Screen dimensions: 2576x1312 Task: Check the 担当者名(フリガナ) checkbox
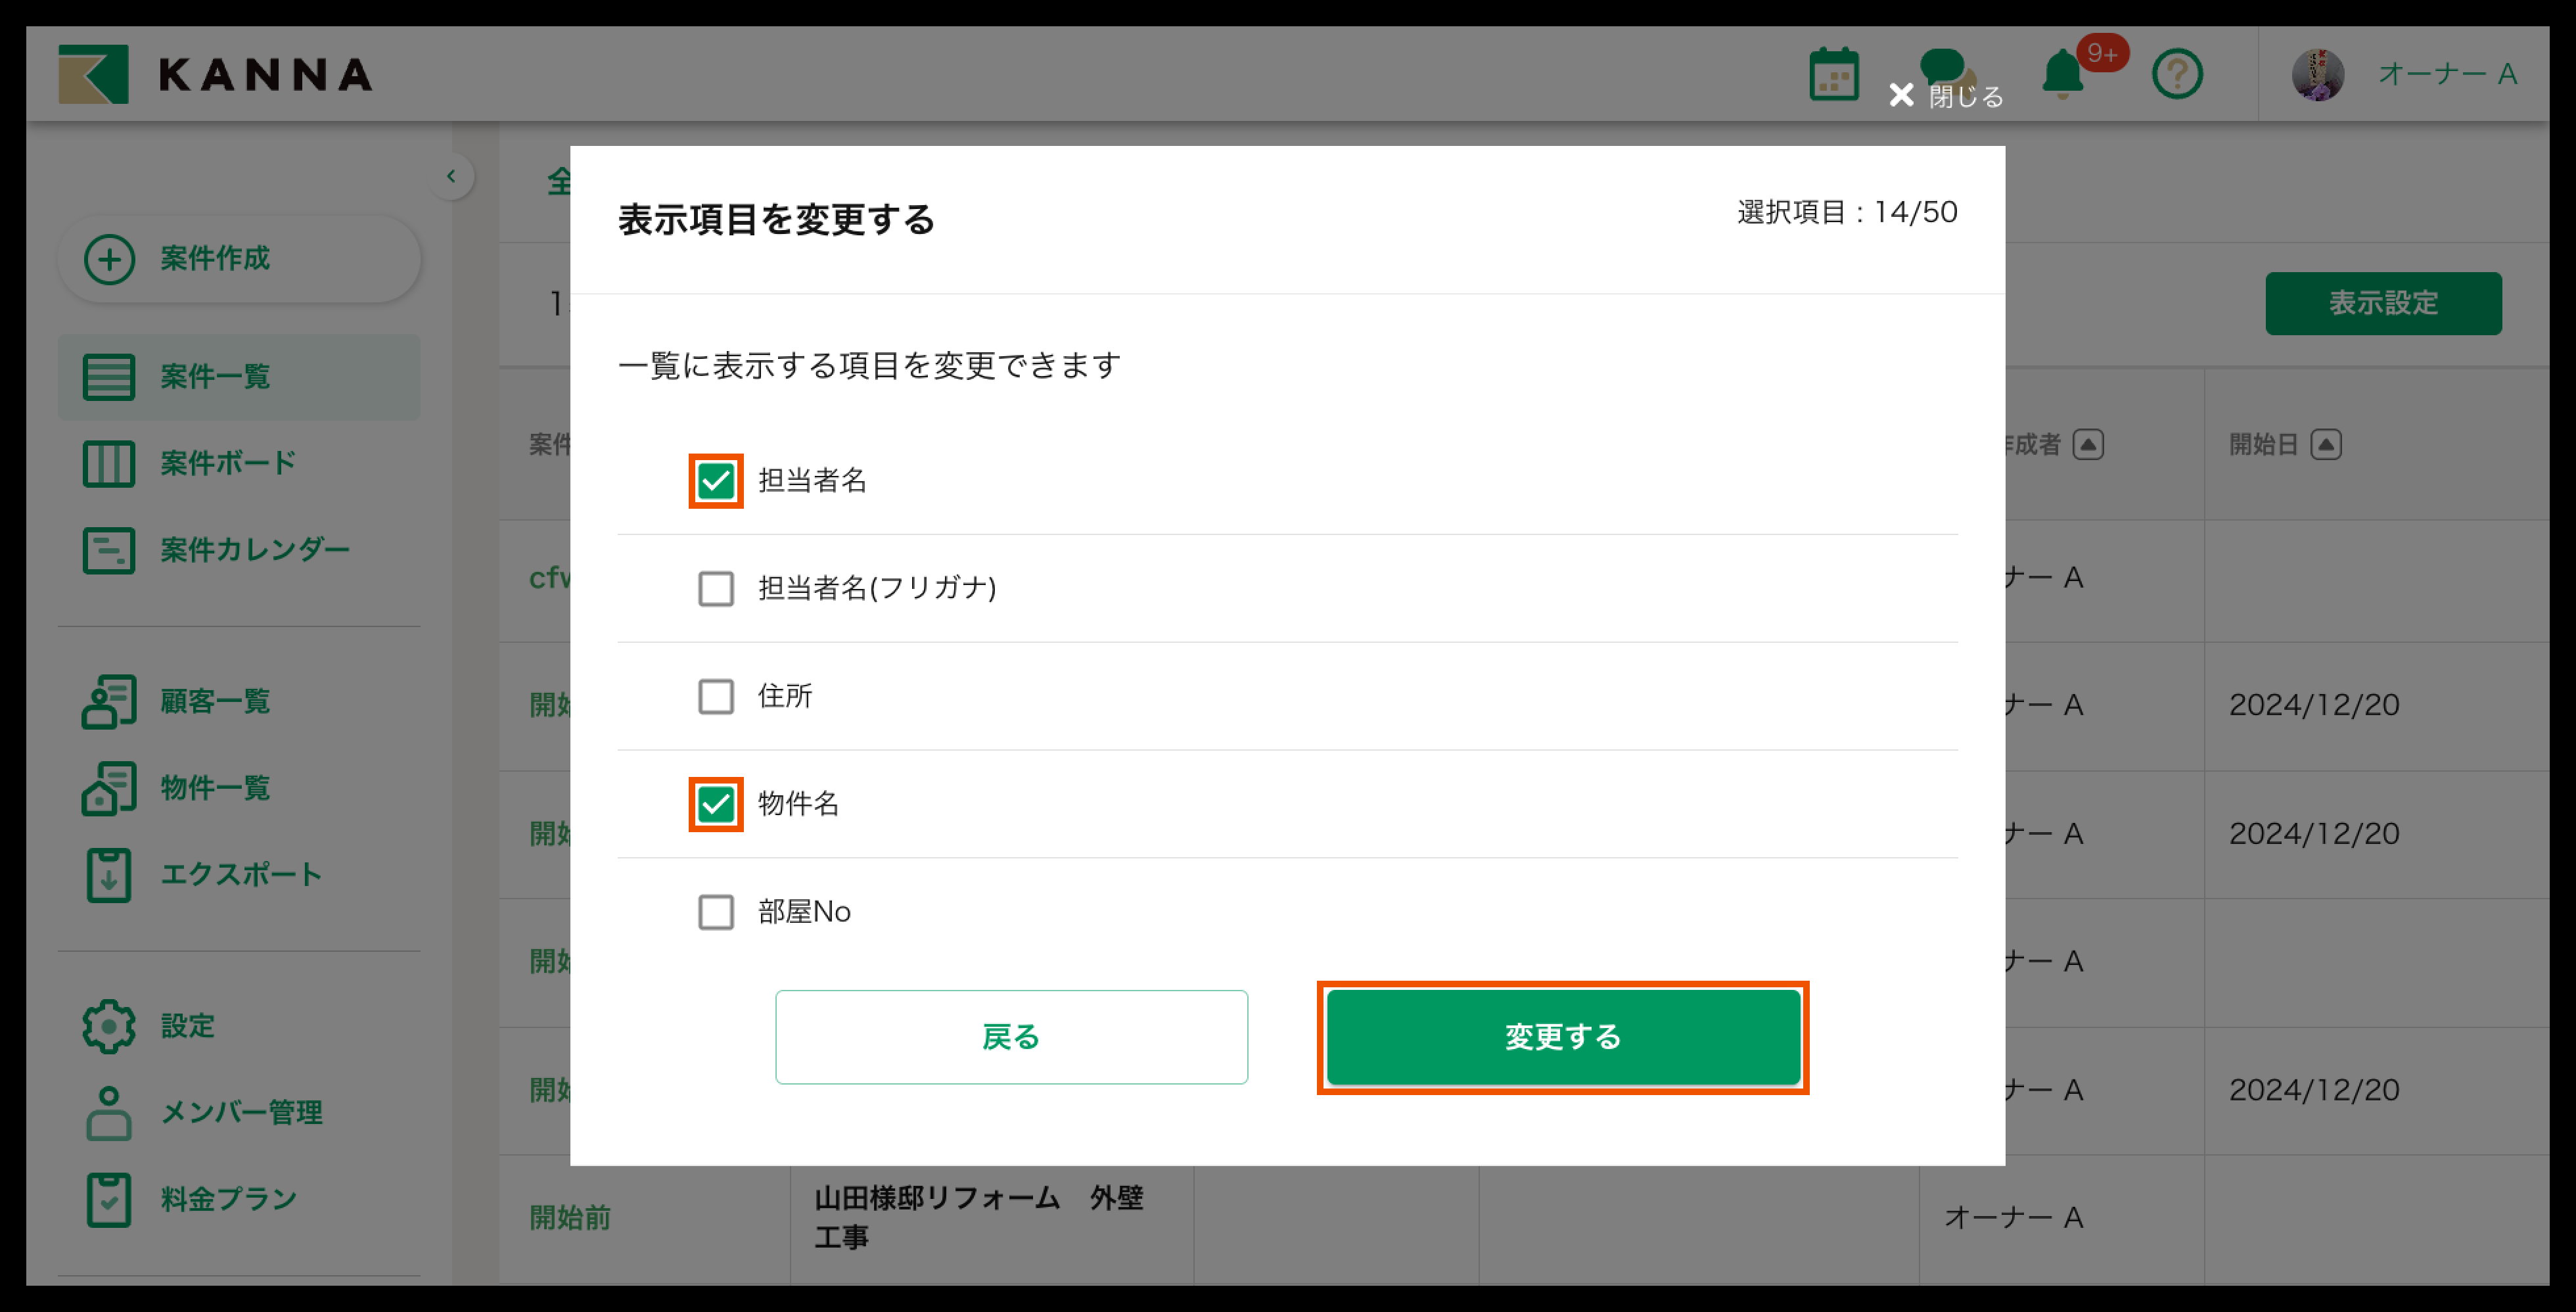tap(715, 589)
